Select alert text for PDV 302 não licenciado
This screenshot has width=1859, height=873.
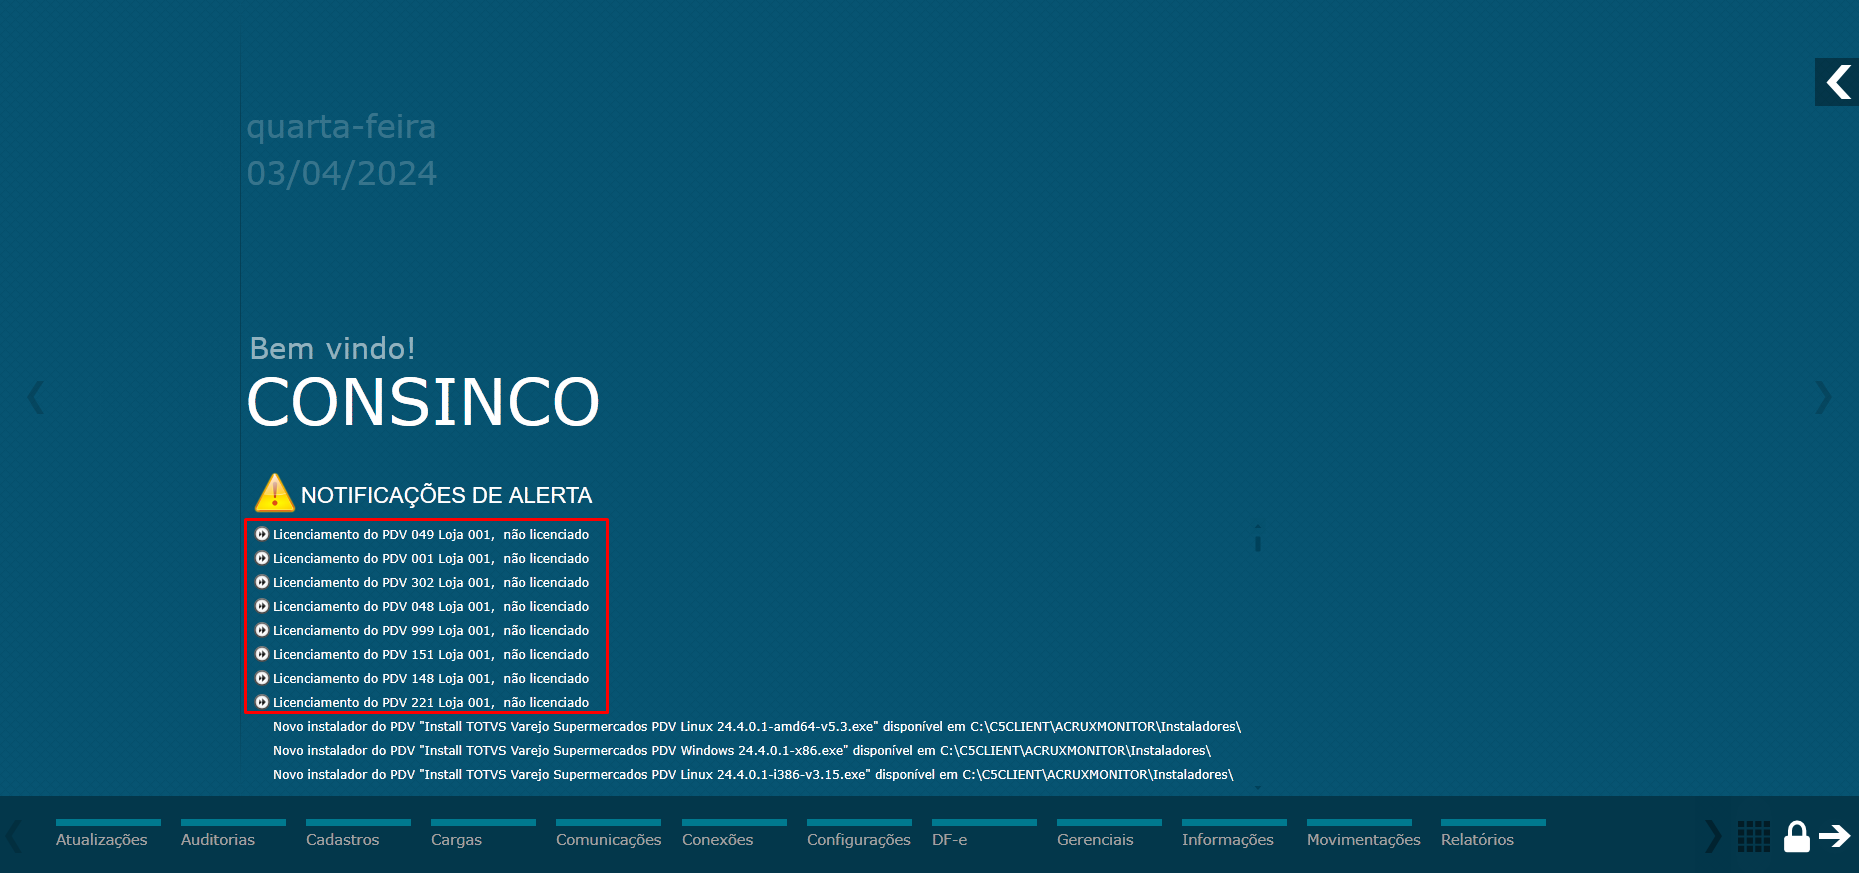431,582
